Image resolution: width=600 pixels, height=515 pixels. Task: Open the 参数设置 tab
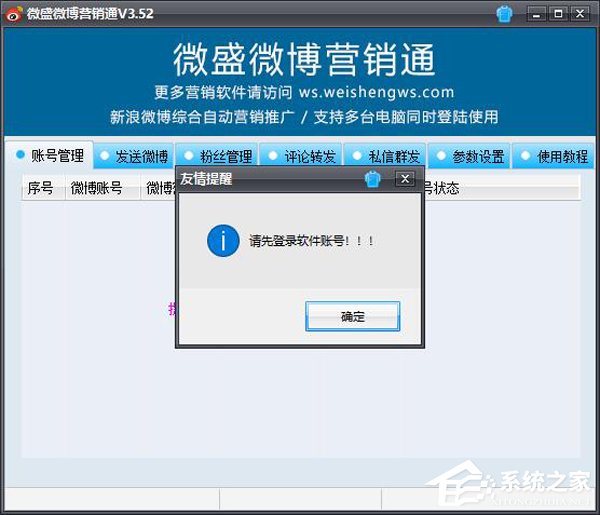pos(470,156)
